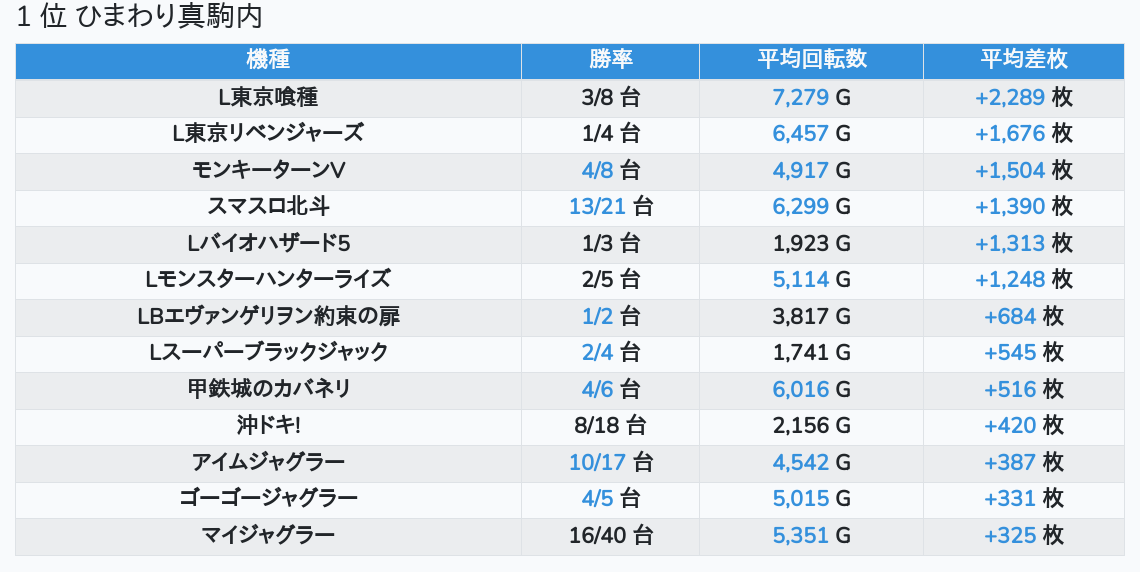Click the +331 枚 value for ゴーゴージャグラー

tap(1023, 498)
